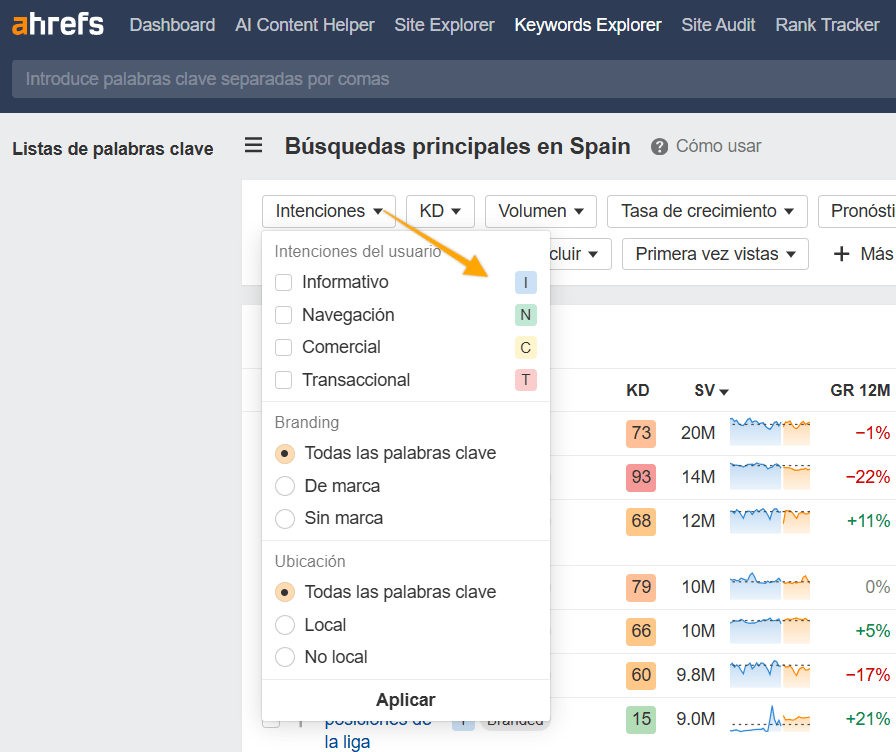
Task: Click the green "N" Navegación badge
Action: (525, 314)
